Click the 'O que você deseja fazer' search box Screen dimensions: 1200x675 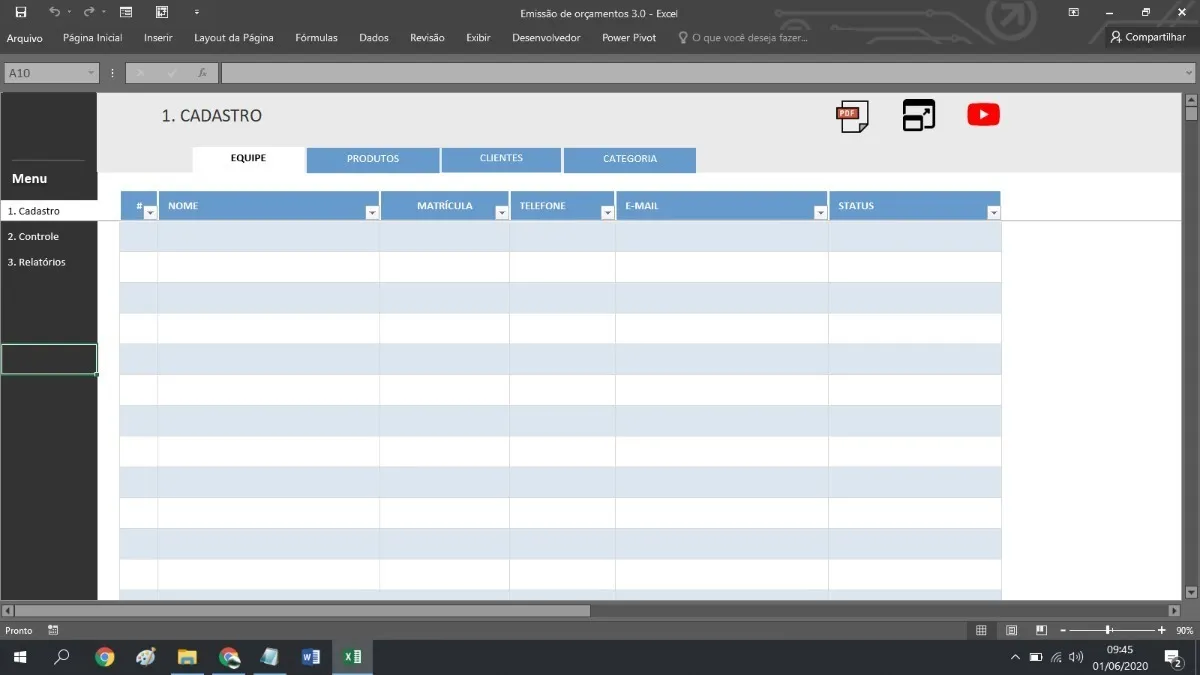(742, 38)
